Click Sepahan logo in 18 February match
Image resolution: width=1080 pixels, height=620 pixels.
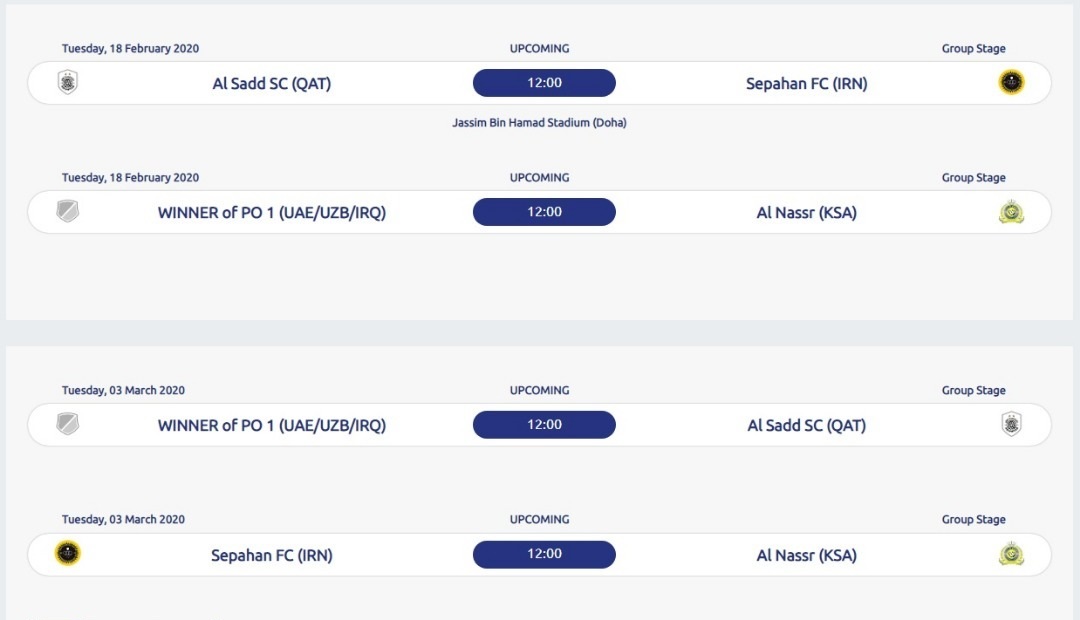1011,83
